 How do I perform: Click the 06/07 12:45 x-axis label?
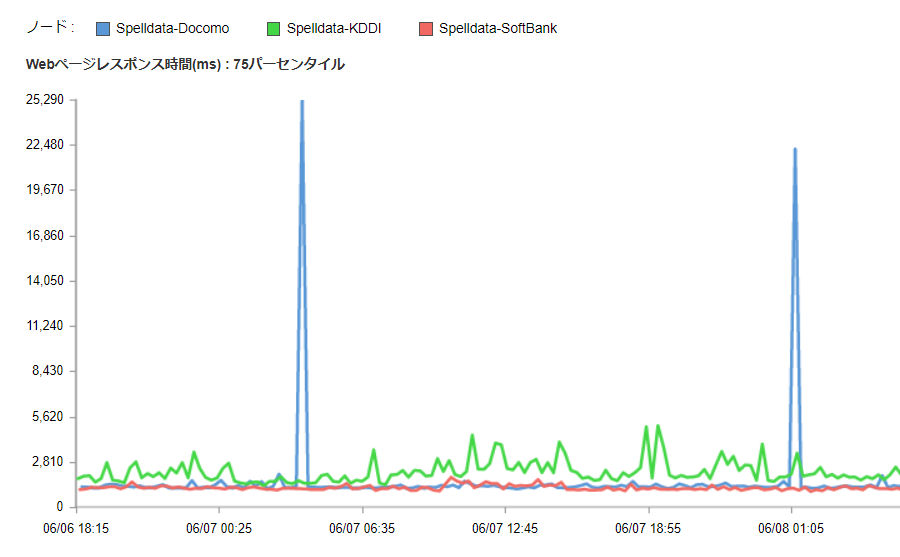tap(506, 527)
